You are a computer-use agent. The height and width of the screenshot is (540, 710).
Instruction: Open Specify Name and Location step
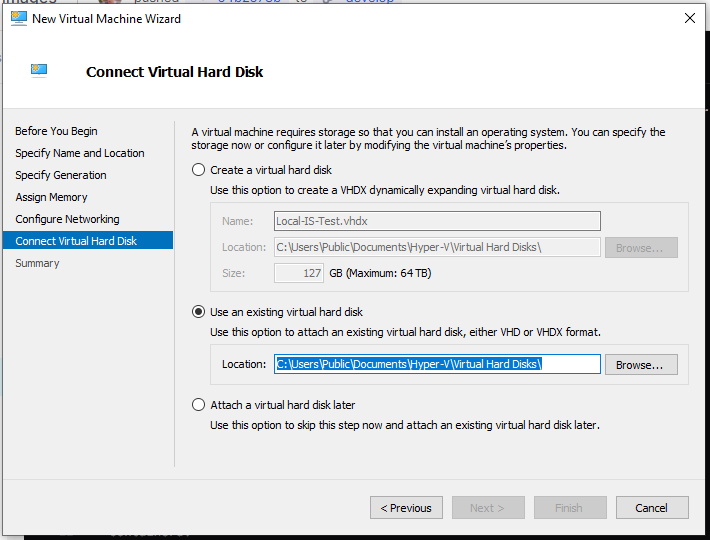tap(80, 153)
